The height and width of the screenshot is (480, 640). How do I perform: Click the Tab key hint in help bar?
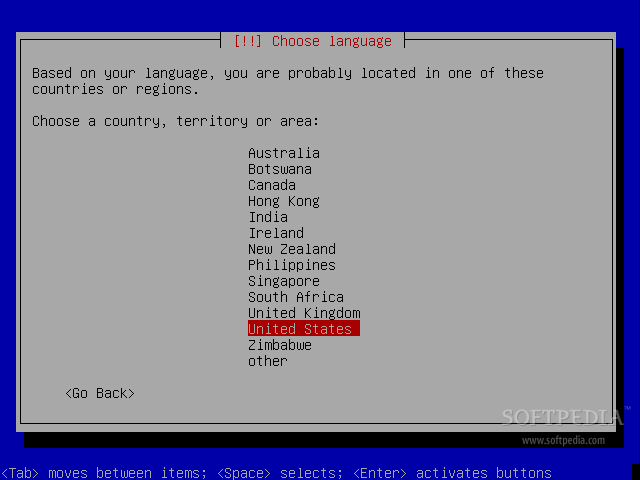click(20, 473)
